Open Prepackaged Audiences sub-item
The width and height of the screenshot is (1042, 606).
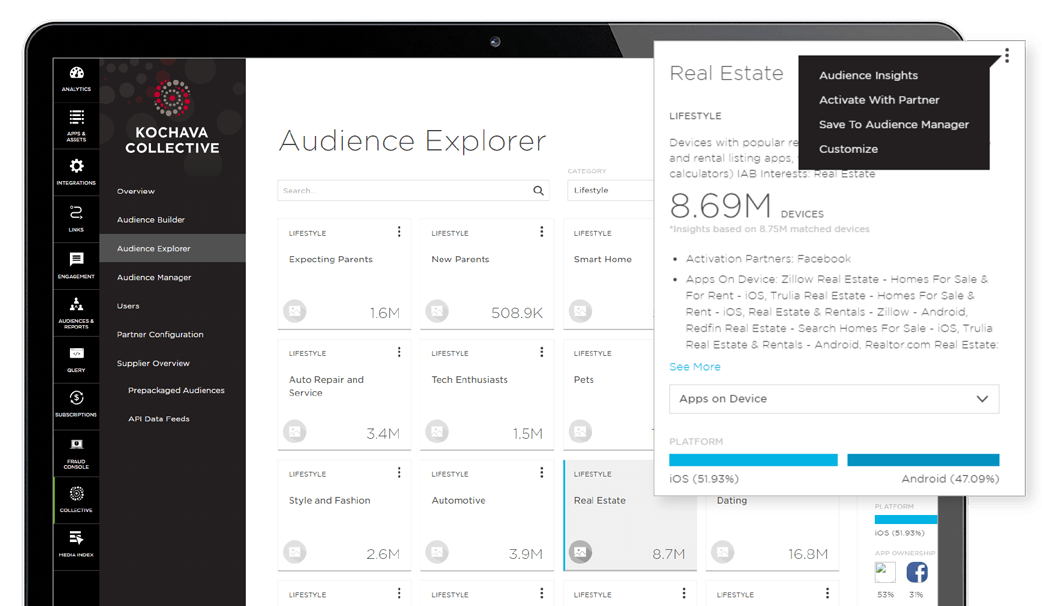tap(176, 391)
